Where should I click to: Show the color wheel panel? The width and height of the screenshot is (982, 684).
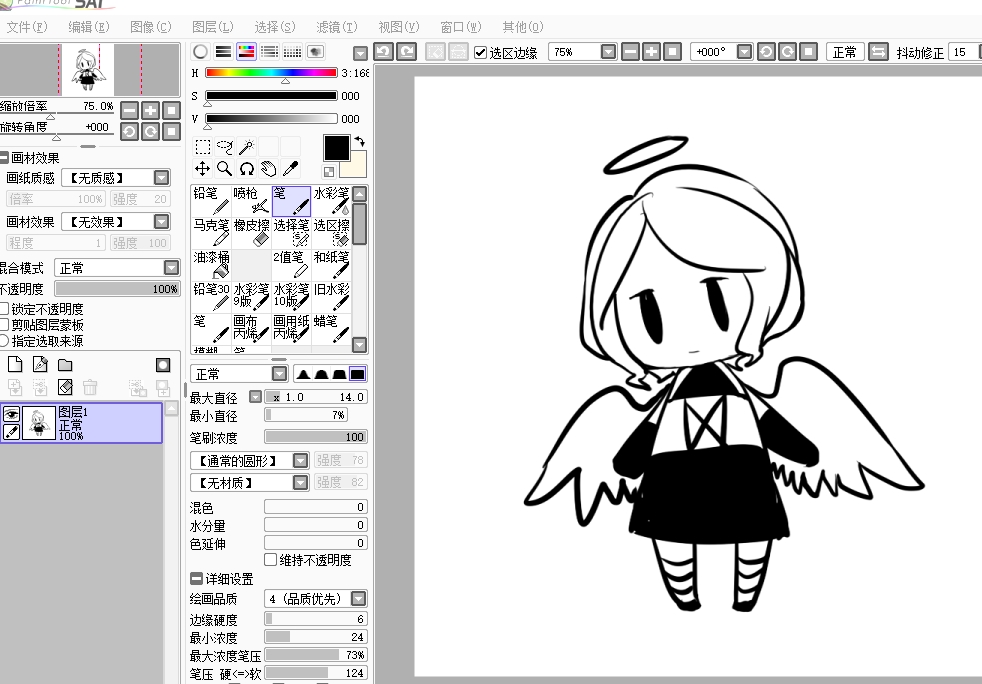pyautogui.click(x=200, y=52)
